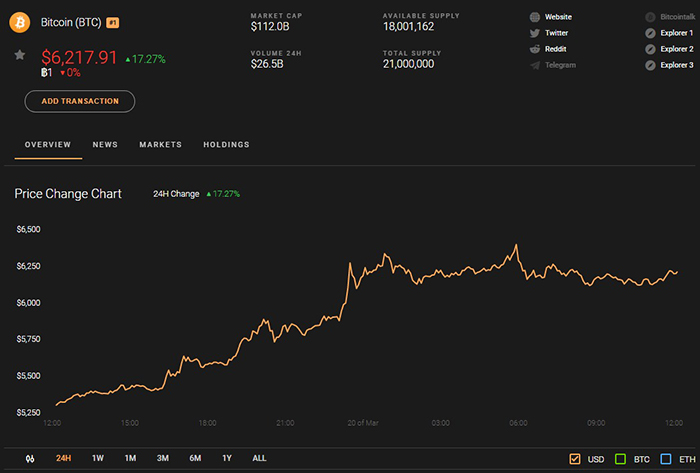Uncheck the USD chart checkbox
This screenshot has height=473, width=700.
pyautogui.click(x=575, y=459)
